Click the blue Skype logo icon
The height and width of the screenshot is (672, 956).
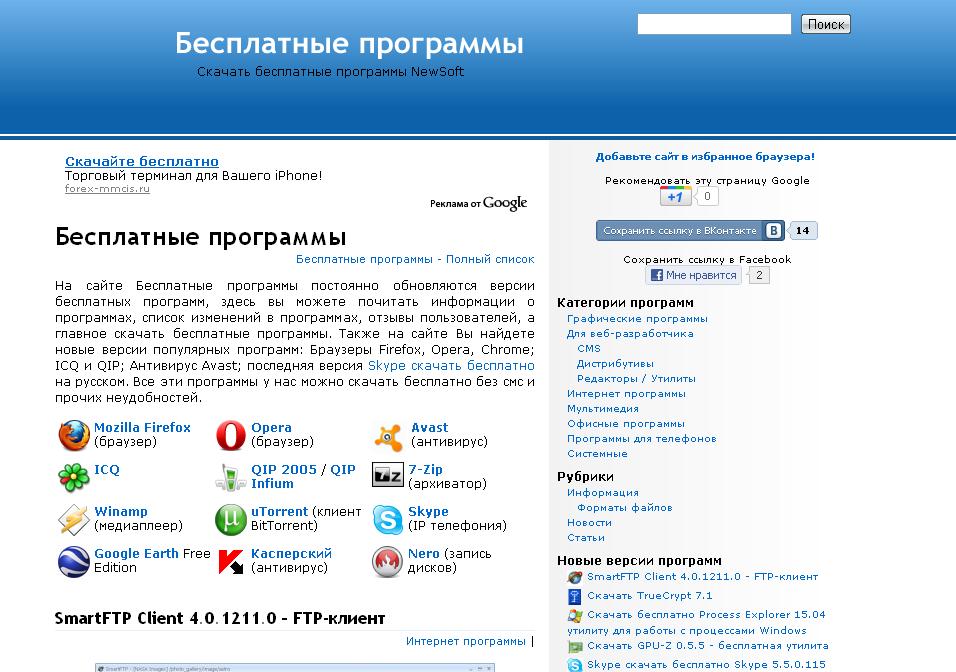[388, 520]
